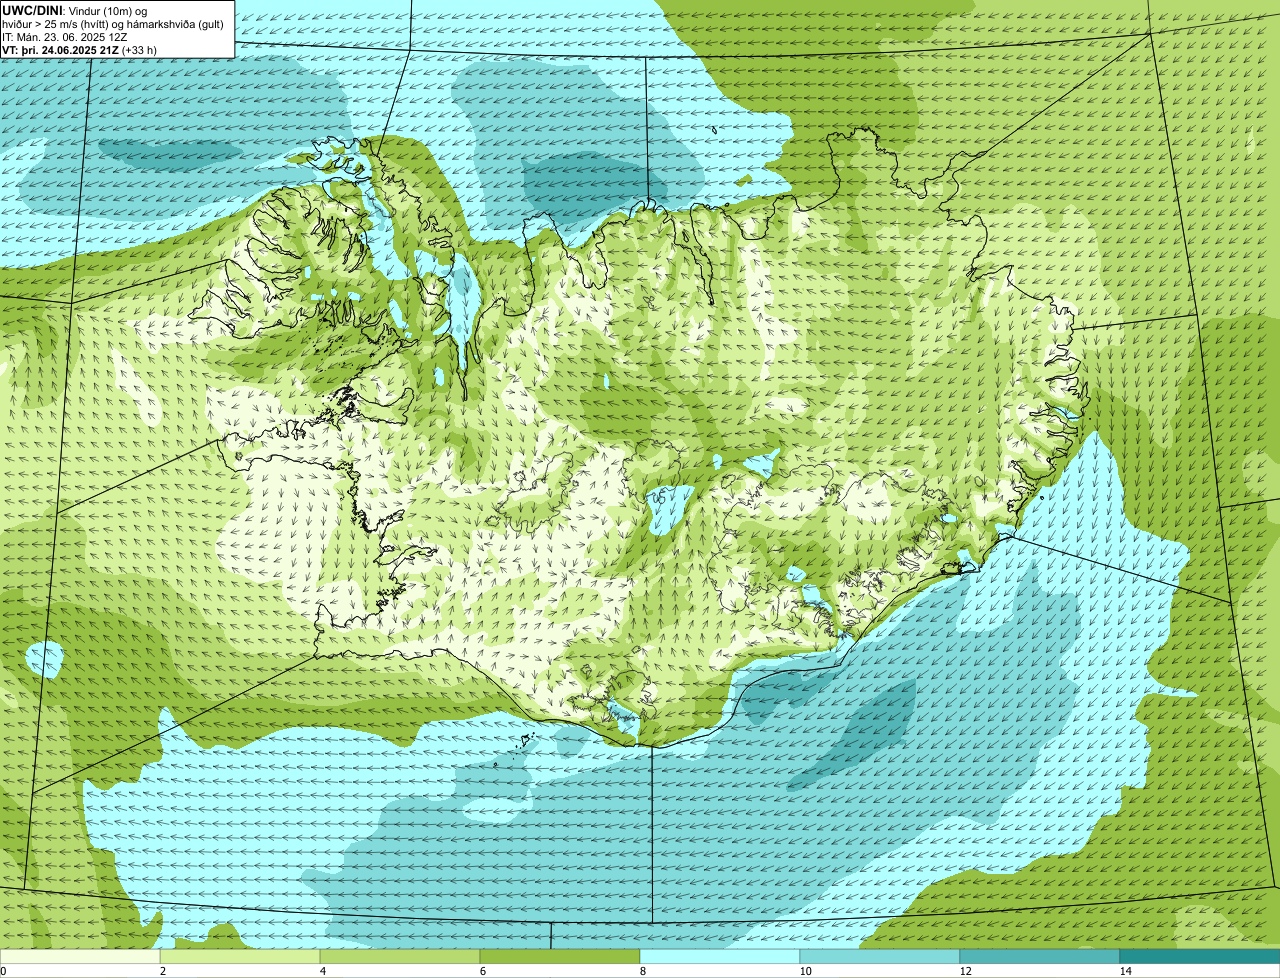This screenshot has width=1280, height=978.
Task: Click the teal 12–14 m/s legend swatch
Action: click(x=1040, y=956)
